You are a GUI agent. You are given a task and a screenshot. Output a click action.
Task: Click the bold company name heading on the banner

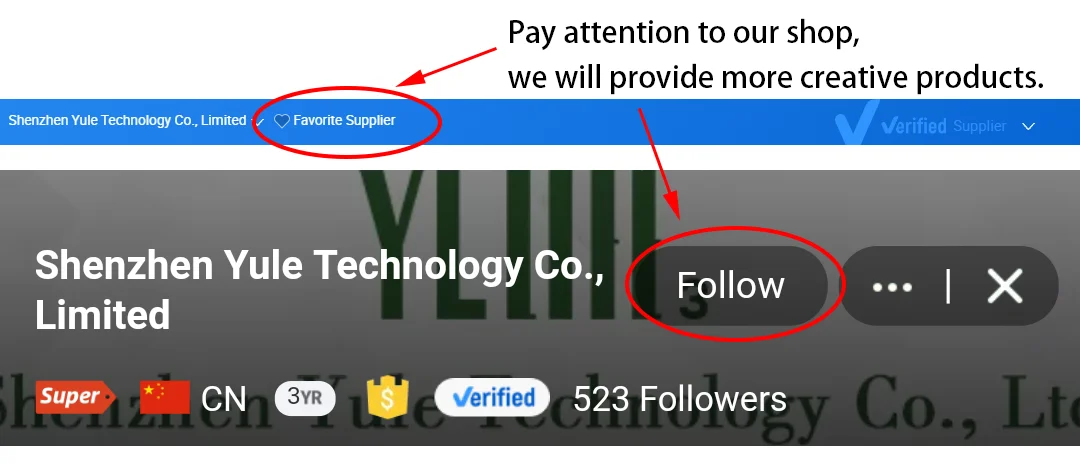click(320, 289)
